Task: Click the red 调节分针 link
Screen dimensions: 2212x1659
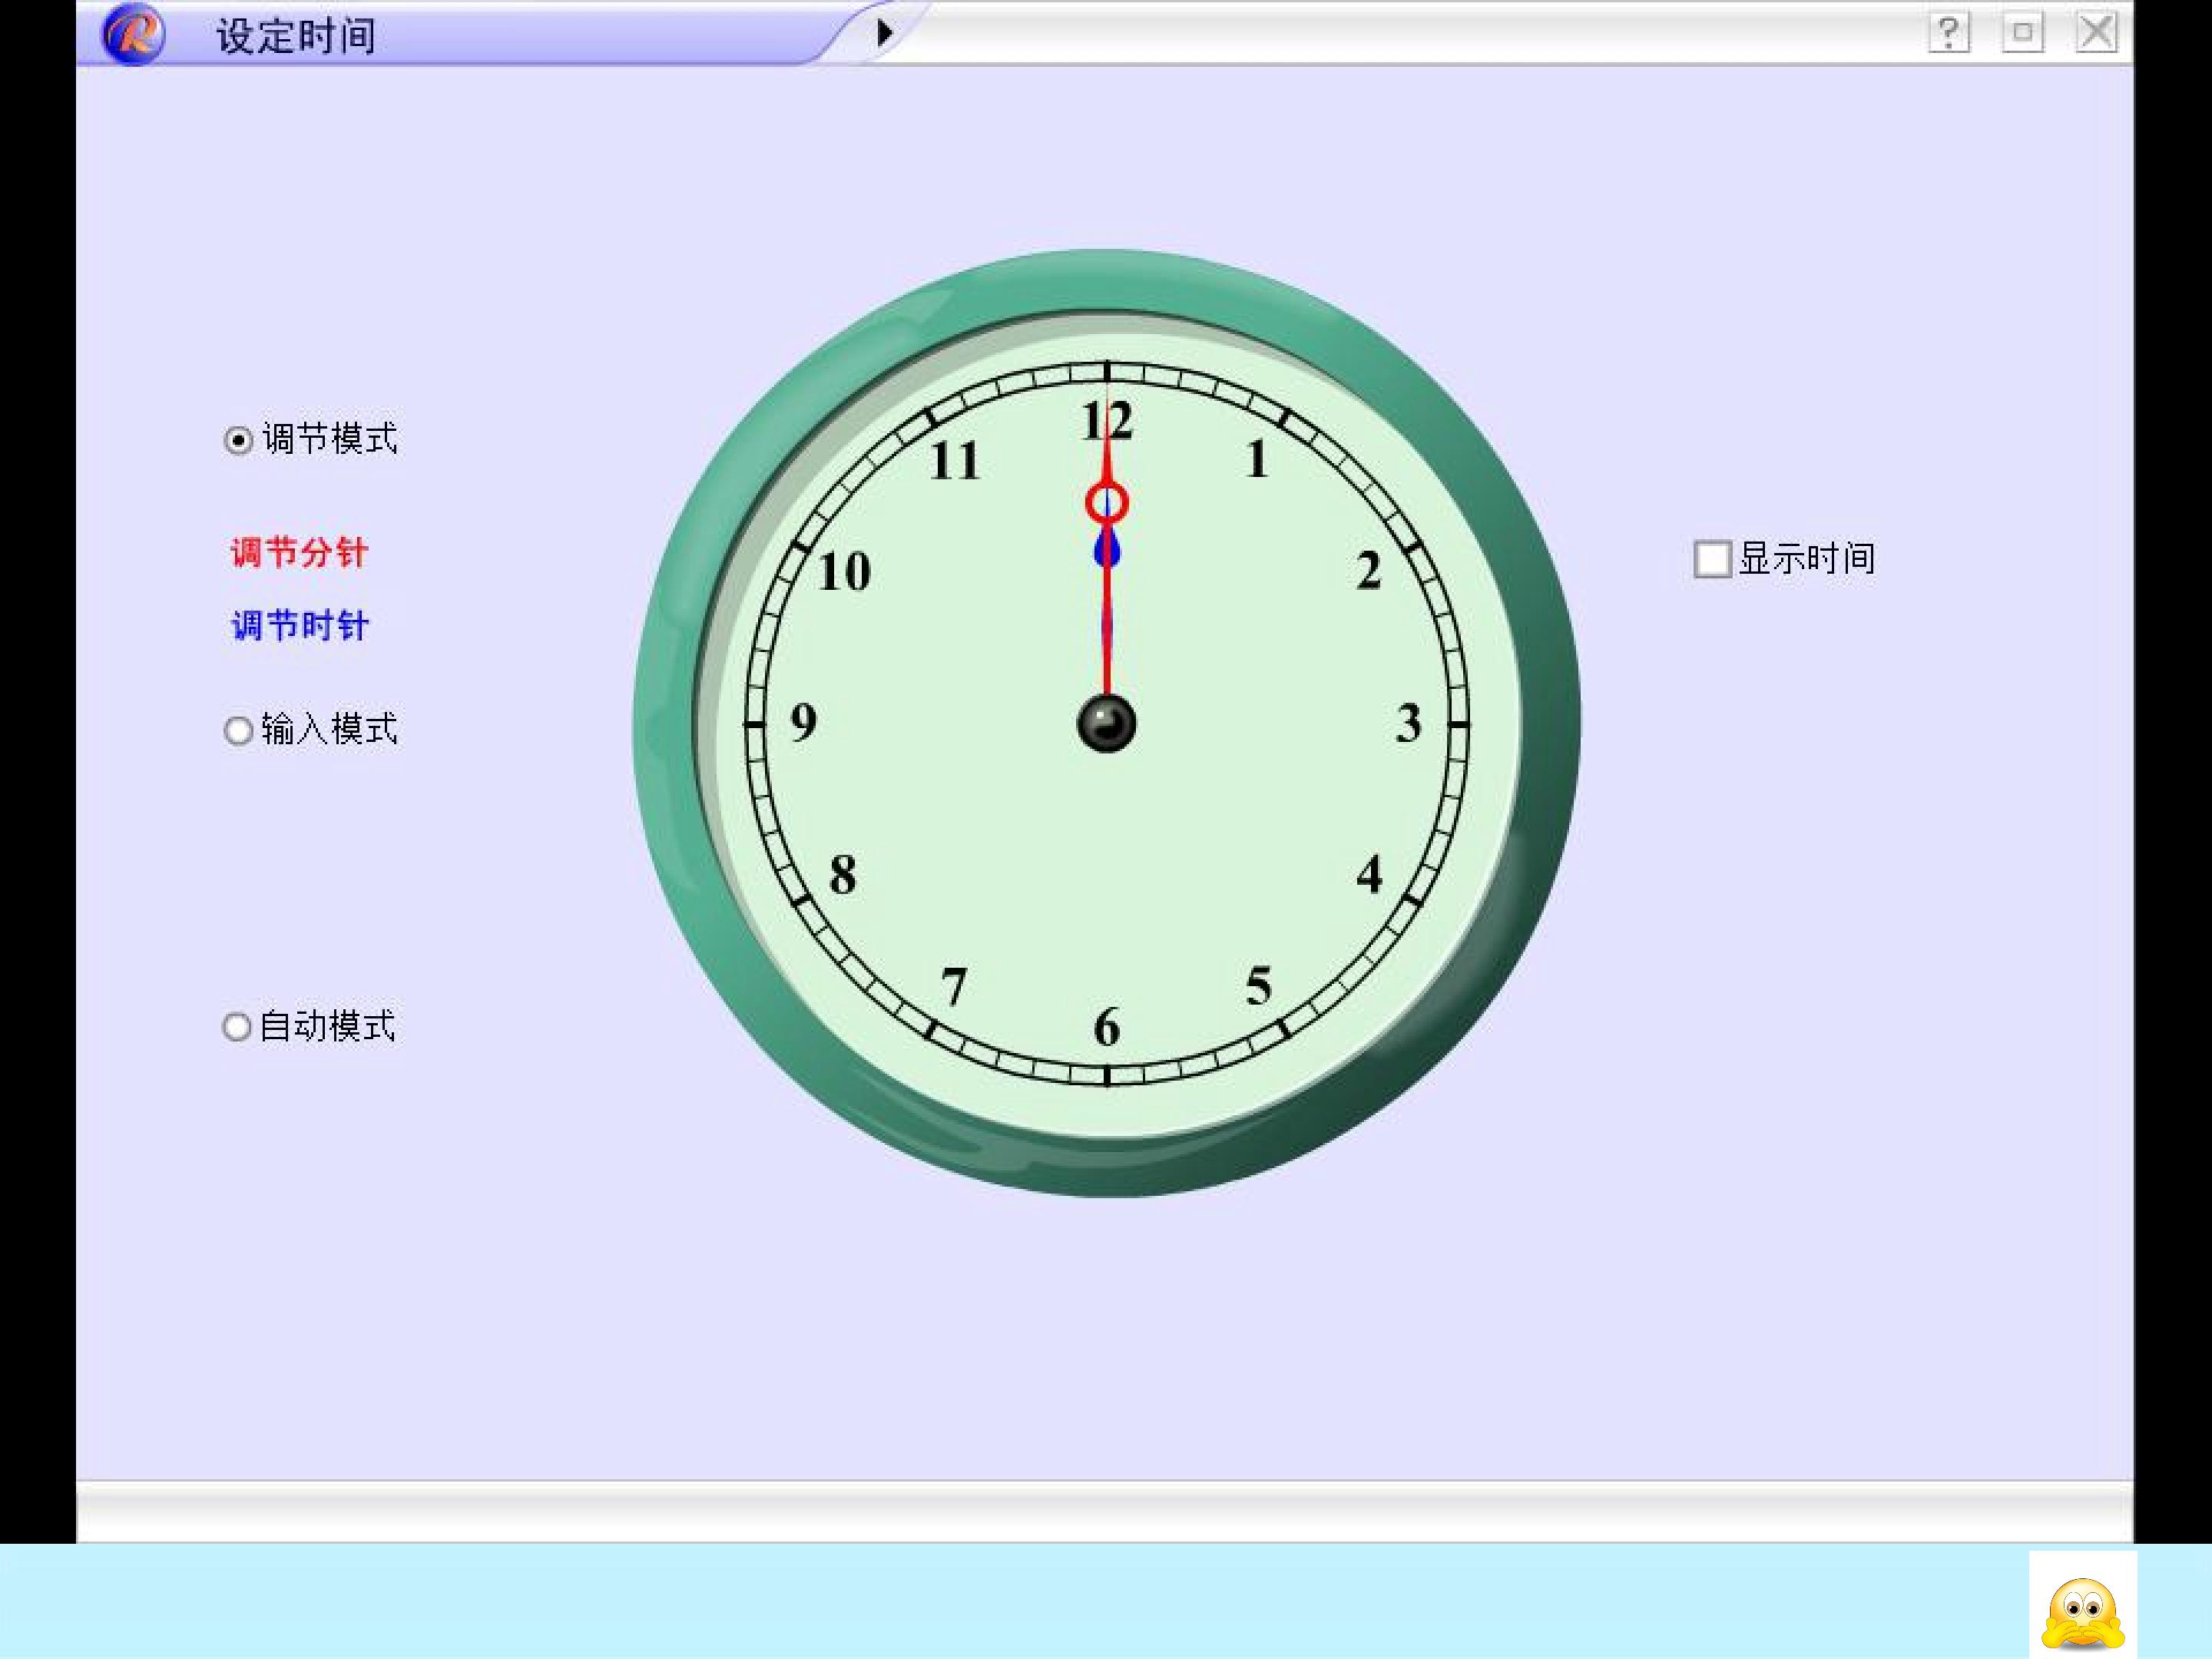Action: [299, 552]
